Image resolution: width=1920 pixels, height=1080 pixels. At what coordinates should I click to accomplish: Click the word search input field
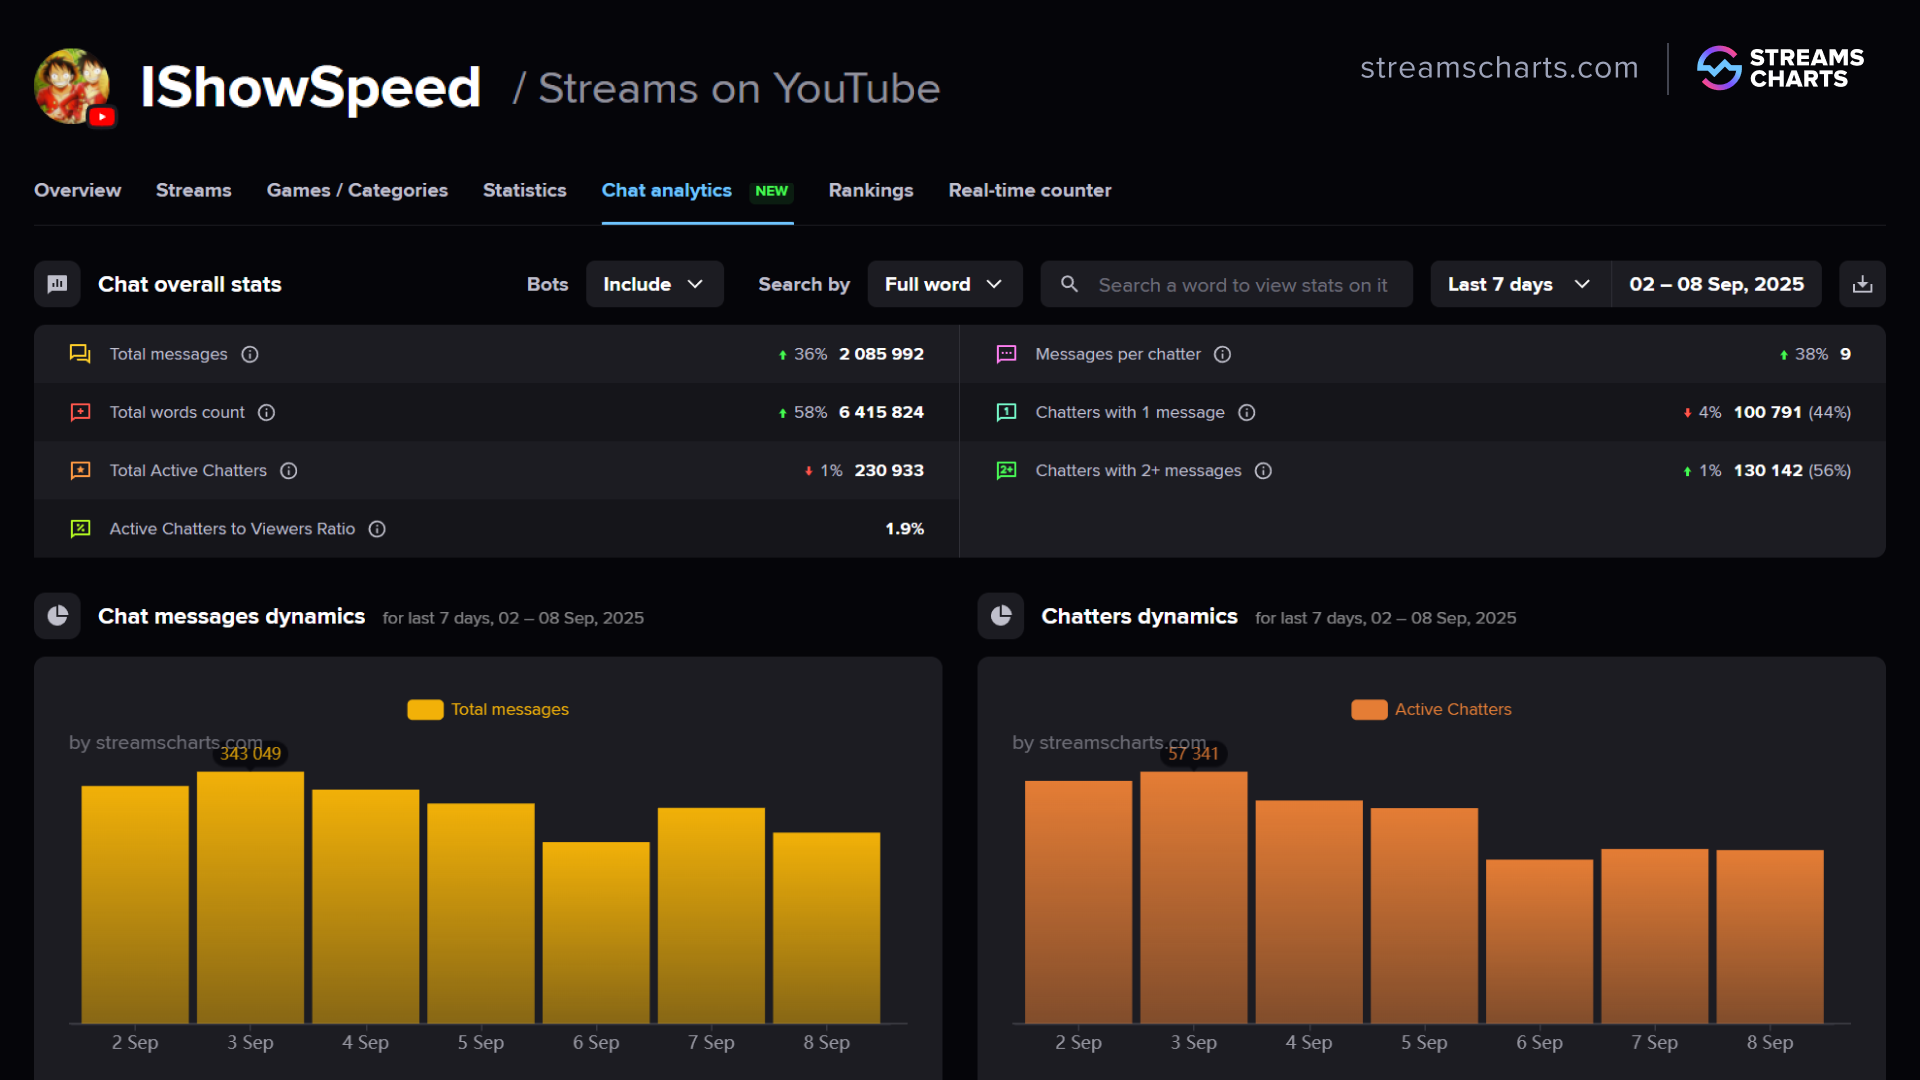tap(1243, 285)
